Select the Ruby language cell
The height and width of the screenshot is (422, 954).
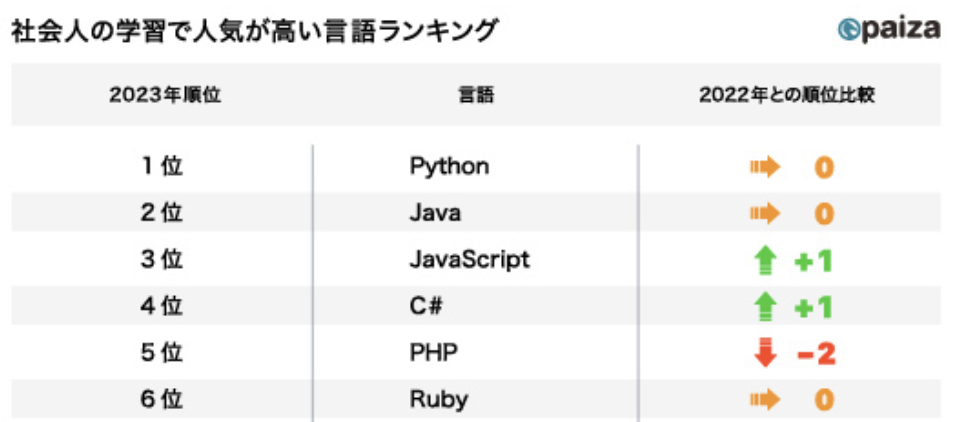pos(438,401)
